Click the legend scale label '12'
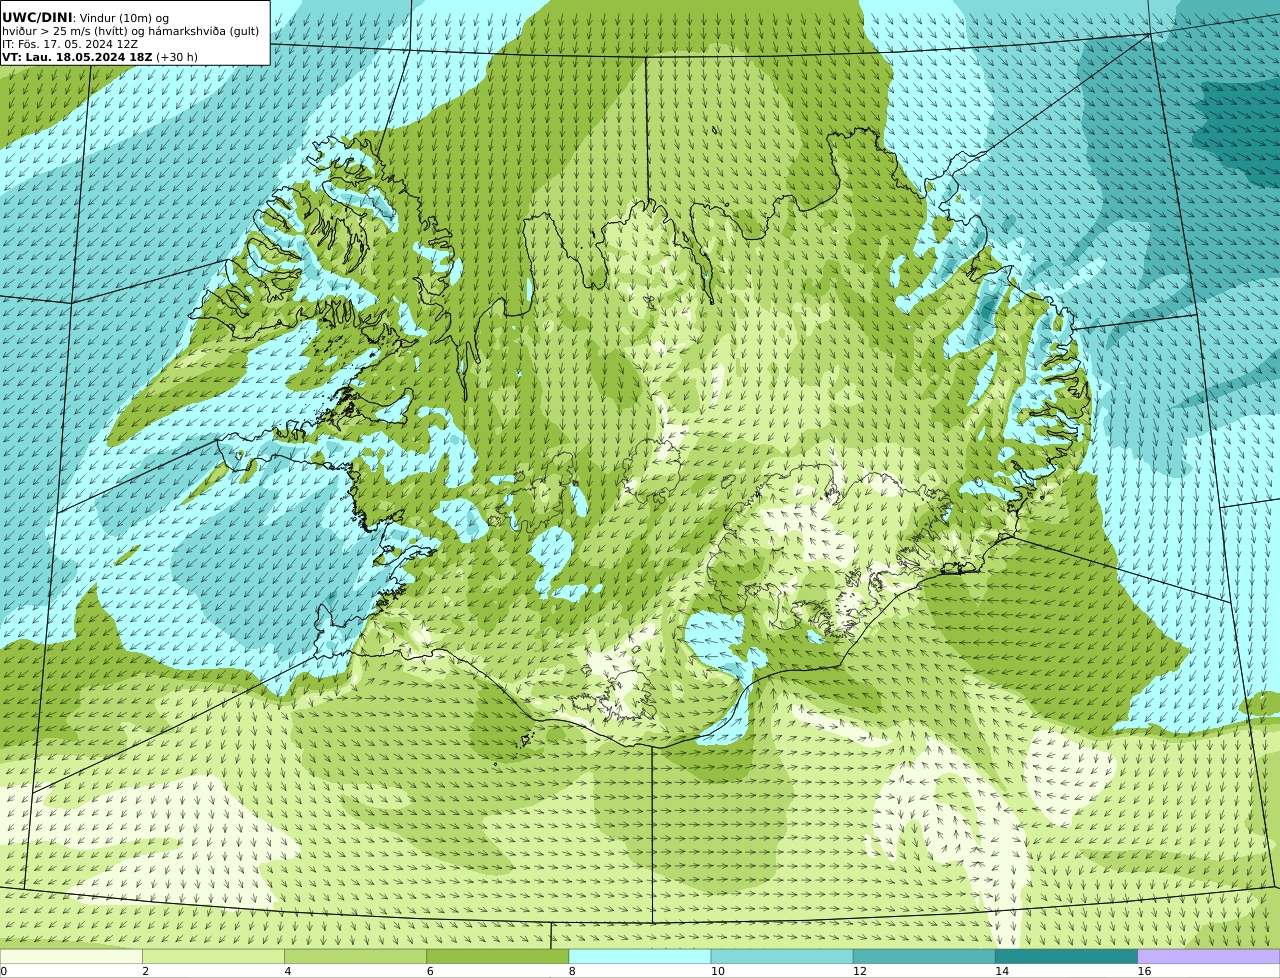Screen dimensions: 1280x978 point(860,971)
